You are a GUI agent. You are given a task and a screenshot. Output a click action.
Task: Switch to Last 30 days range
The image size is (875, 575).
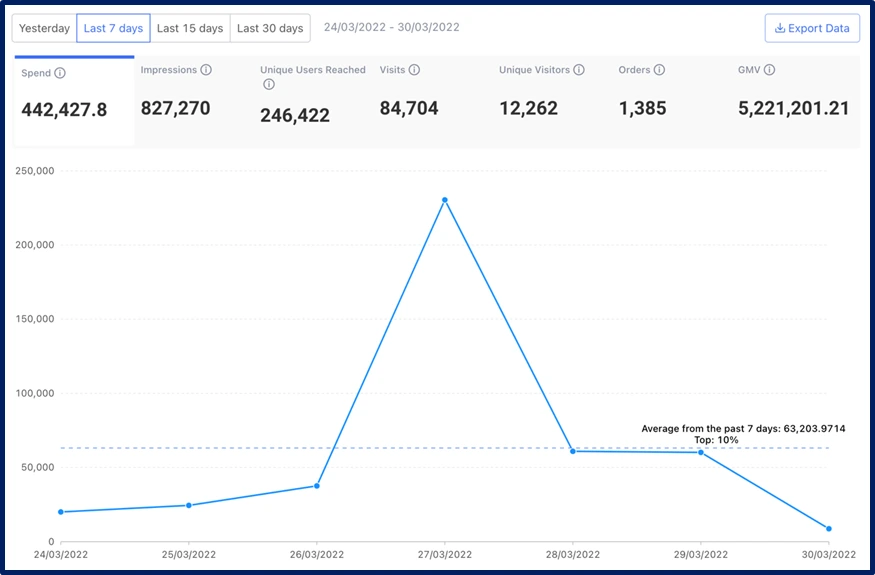270,28
